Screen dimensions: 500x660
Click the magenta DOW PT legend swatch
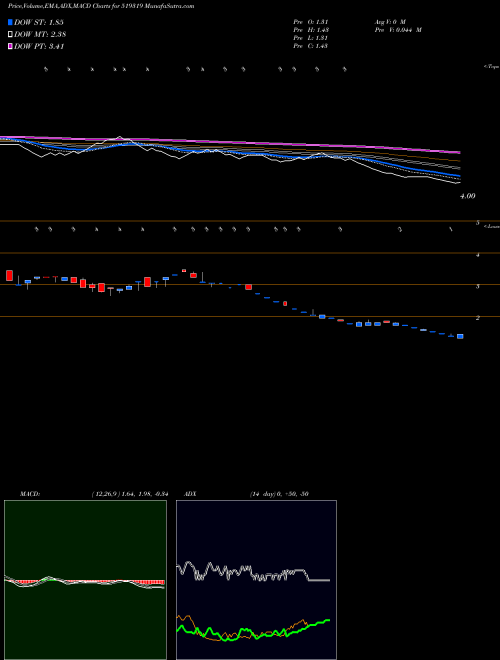click(10, 47)
